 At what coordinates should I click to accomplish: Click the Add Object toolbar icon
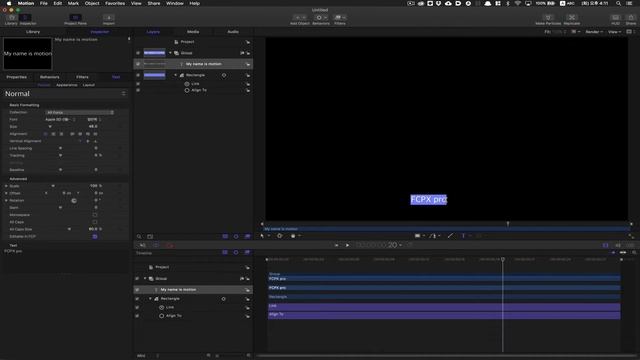[x=300, y=19]
